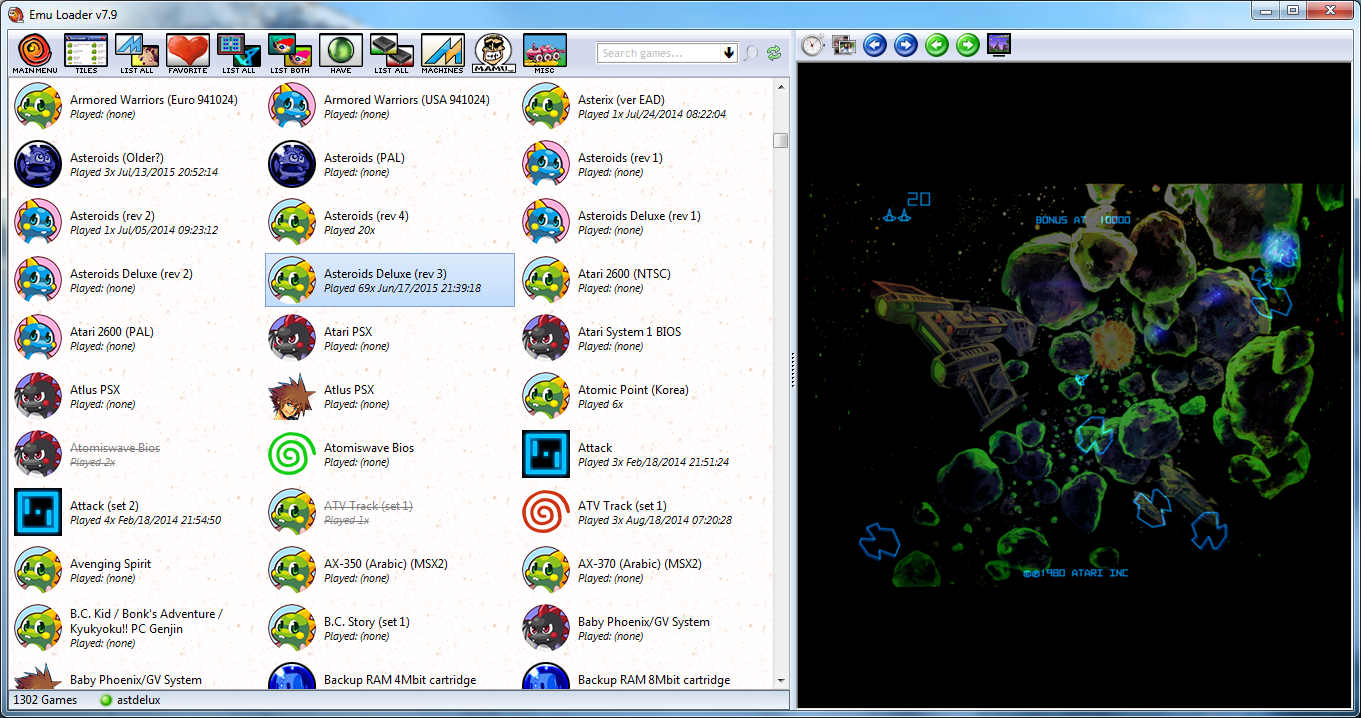Open the Main Menu swirl icon

pos(34,54)
